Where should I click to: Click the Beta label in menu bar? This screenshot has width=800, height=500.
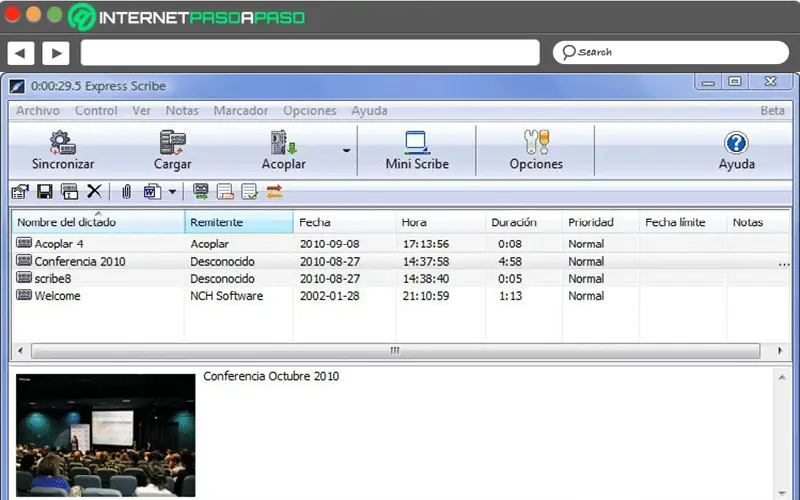pos(772,111)
